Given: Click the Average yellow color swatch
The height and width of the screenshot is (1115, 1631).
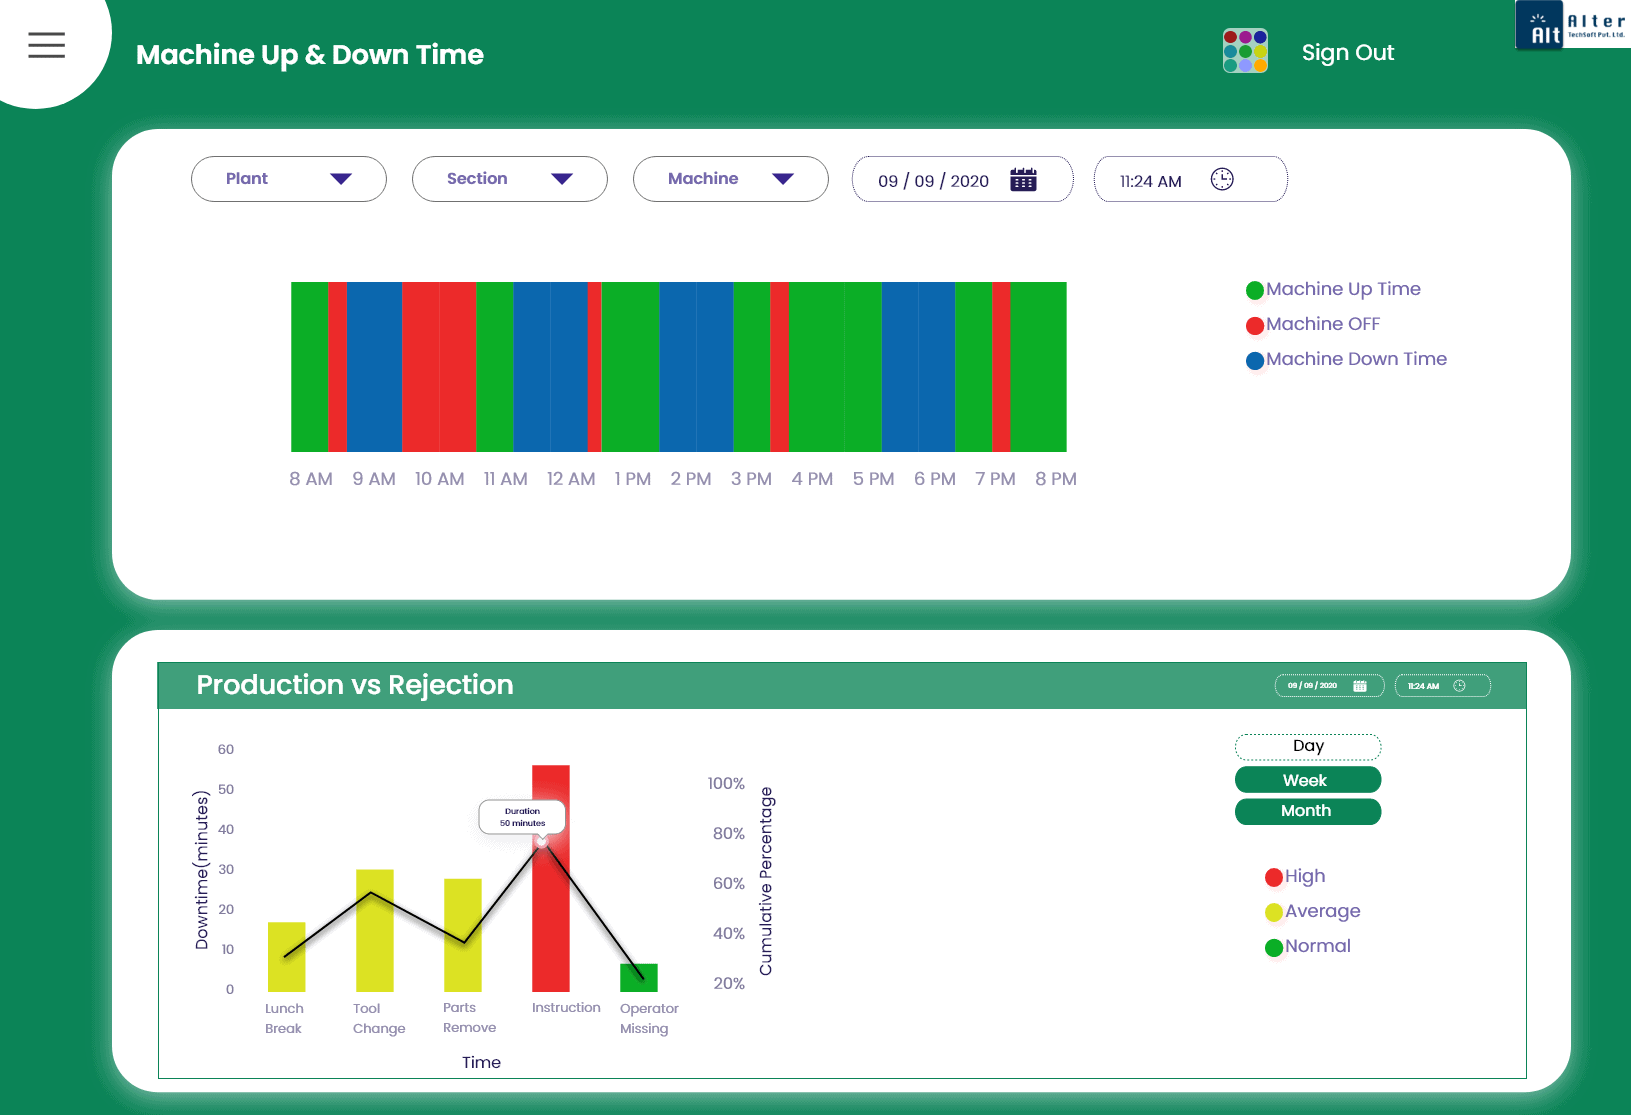Looking at the screenshot, I should tap(1273, 911).
